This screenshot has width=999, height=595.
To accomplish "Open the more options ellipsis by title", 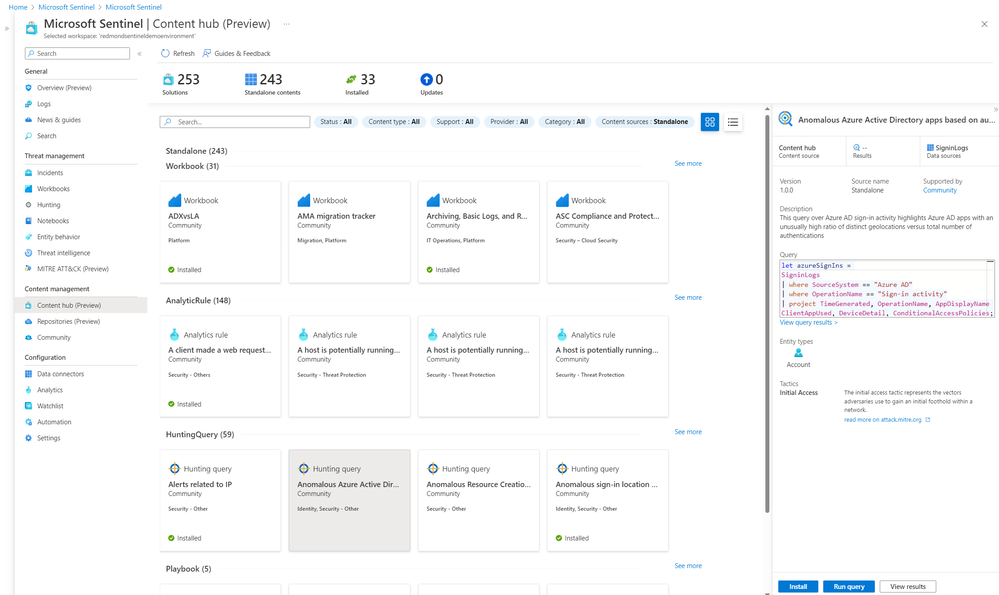I will 287,24.
